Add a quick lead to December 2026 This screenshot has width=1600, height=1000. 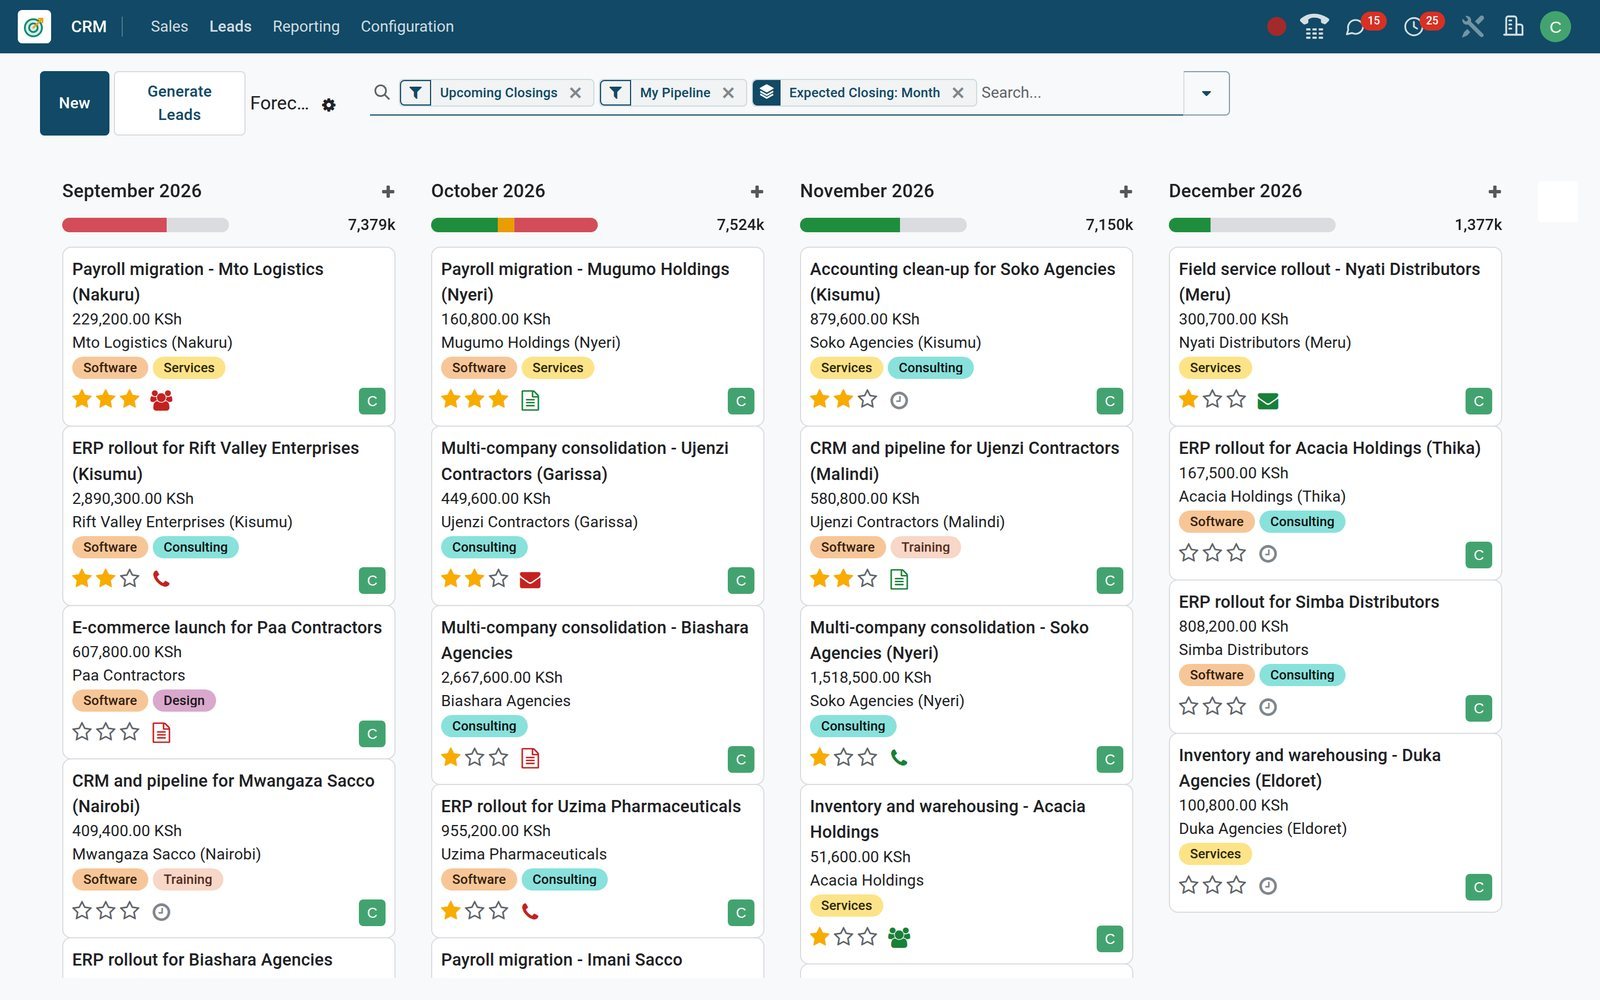coord(1495,191)
